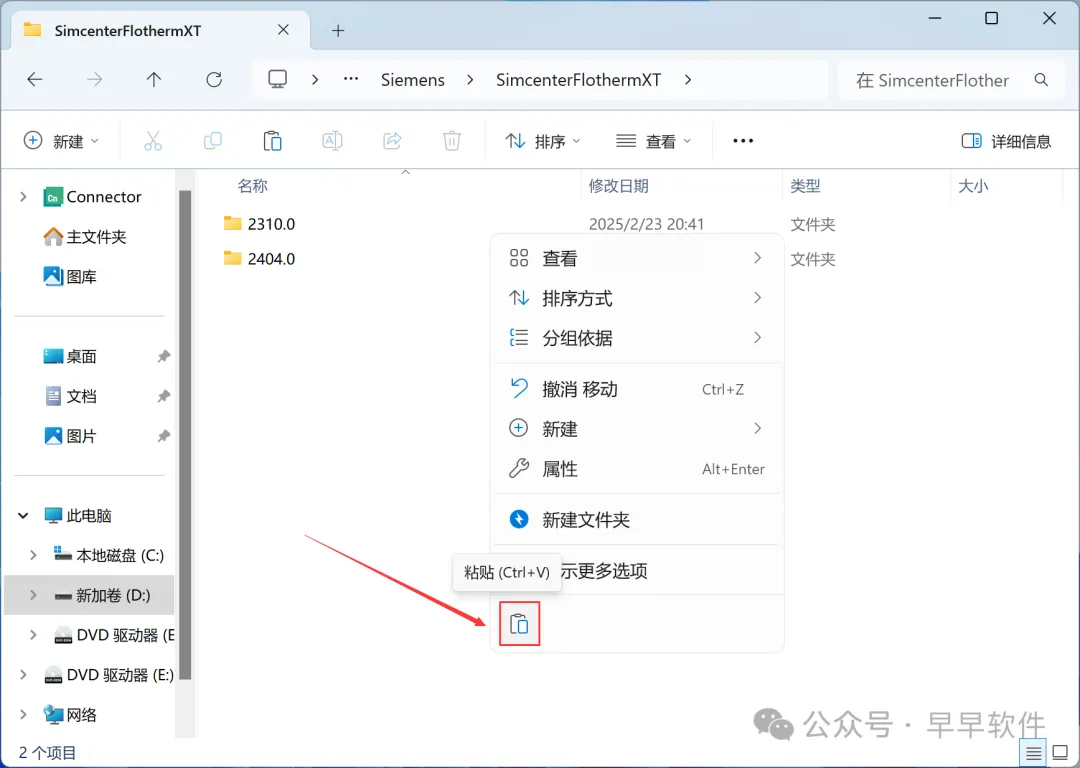This screenshot has width=1080, height=768.
Task: Click the navigation pane vertical scrollbar
Action: (x=185, y=434)
